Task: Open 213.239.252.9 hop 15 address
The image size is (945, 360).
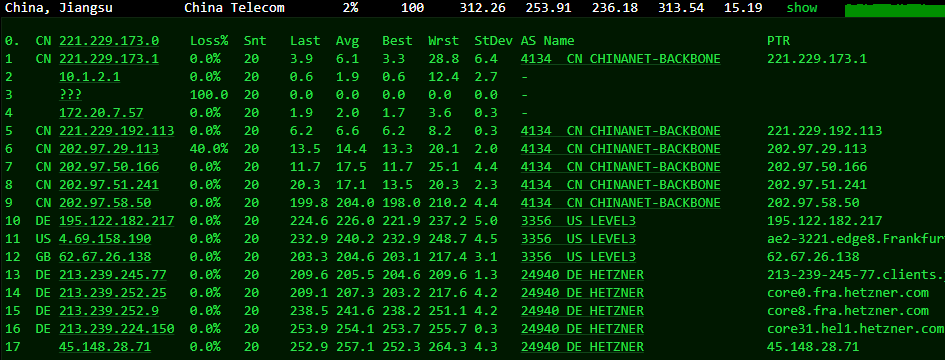Action: tap(109, 311)
